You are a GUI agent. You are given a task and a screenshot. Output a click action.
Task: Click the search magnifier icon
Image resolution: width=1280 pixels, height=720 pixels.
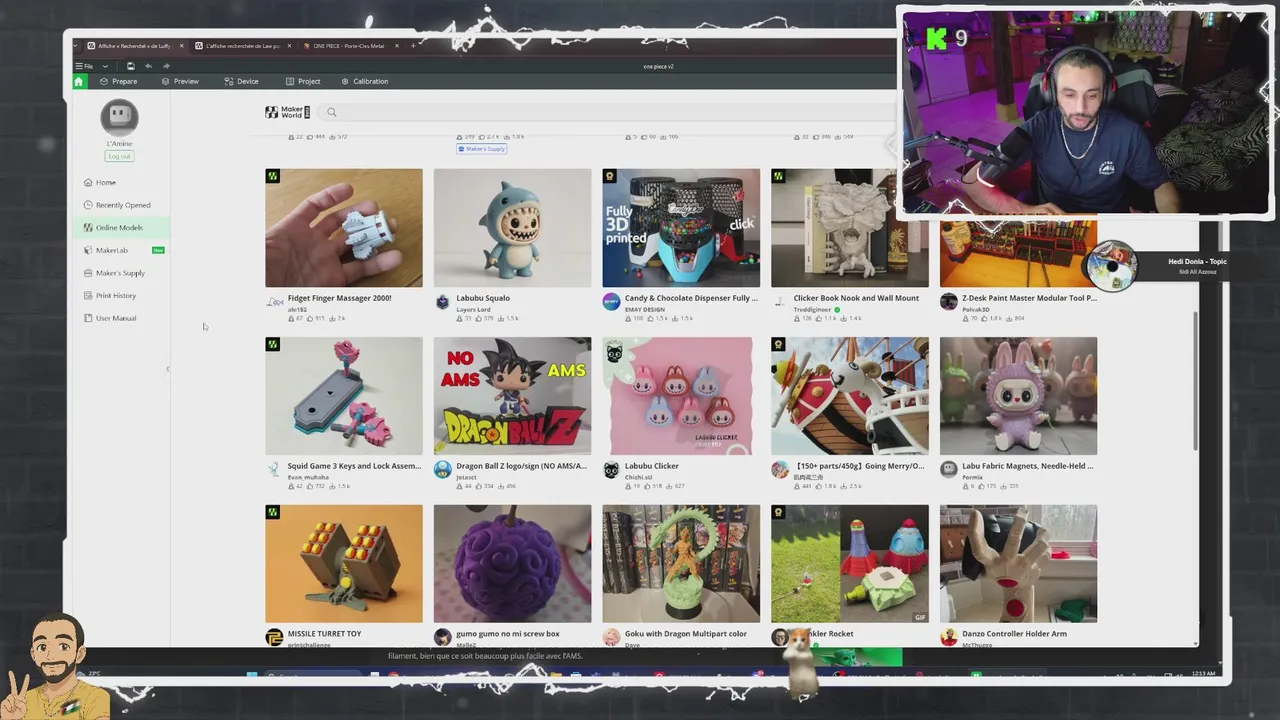pyautogui.click(x=332, y=112)
